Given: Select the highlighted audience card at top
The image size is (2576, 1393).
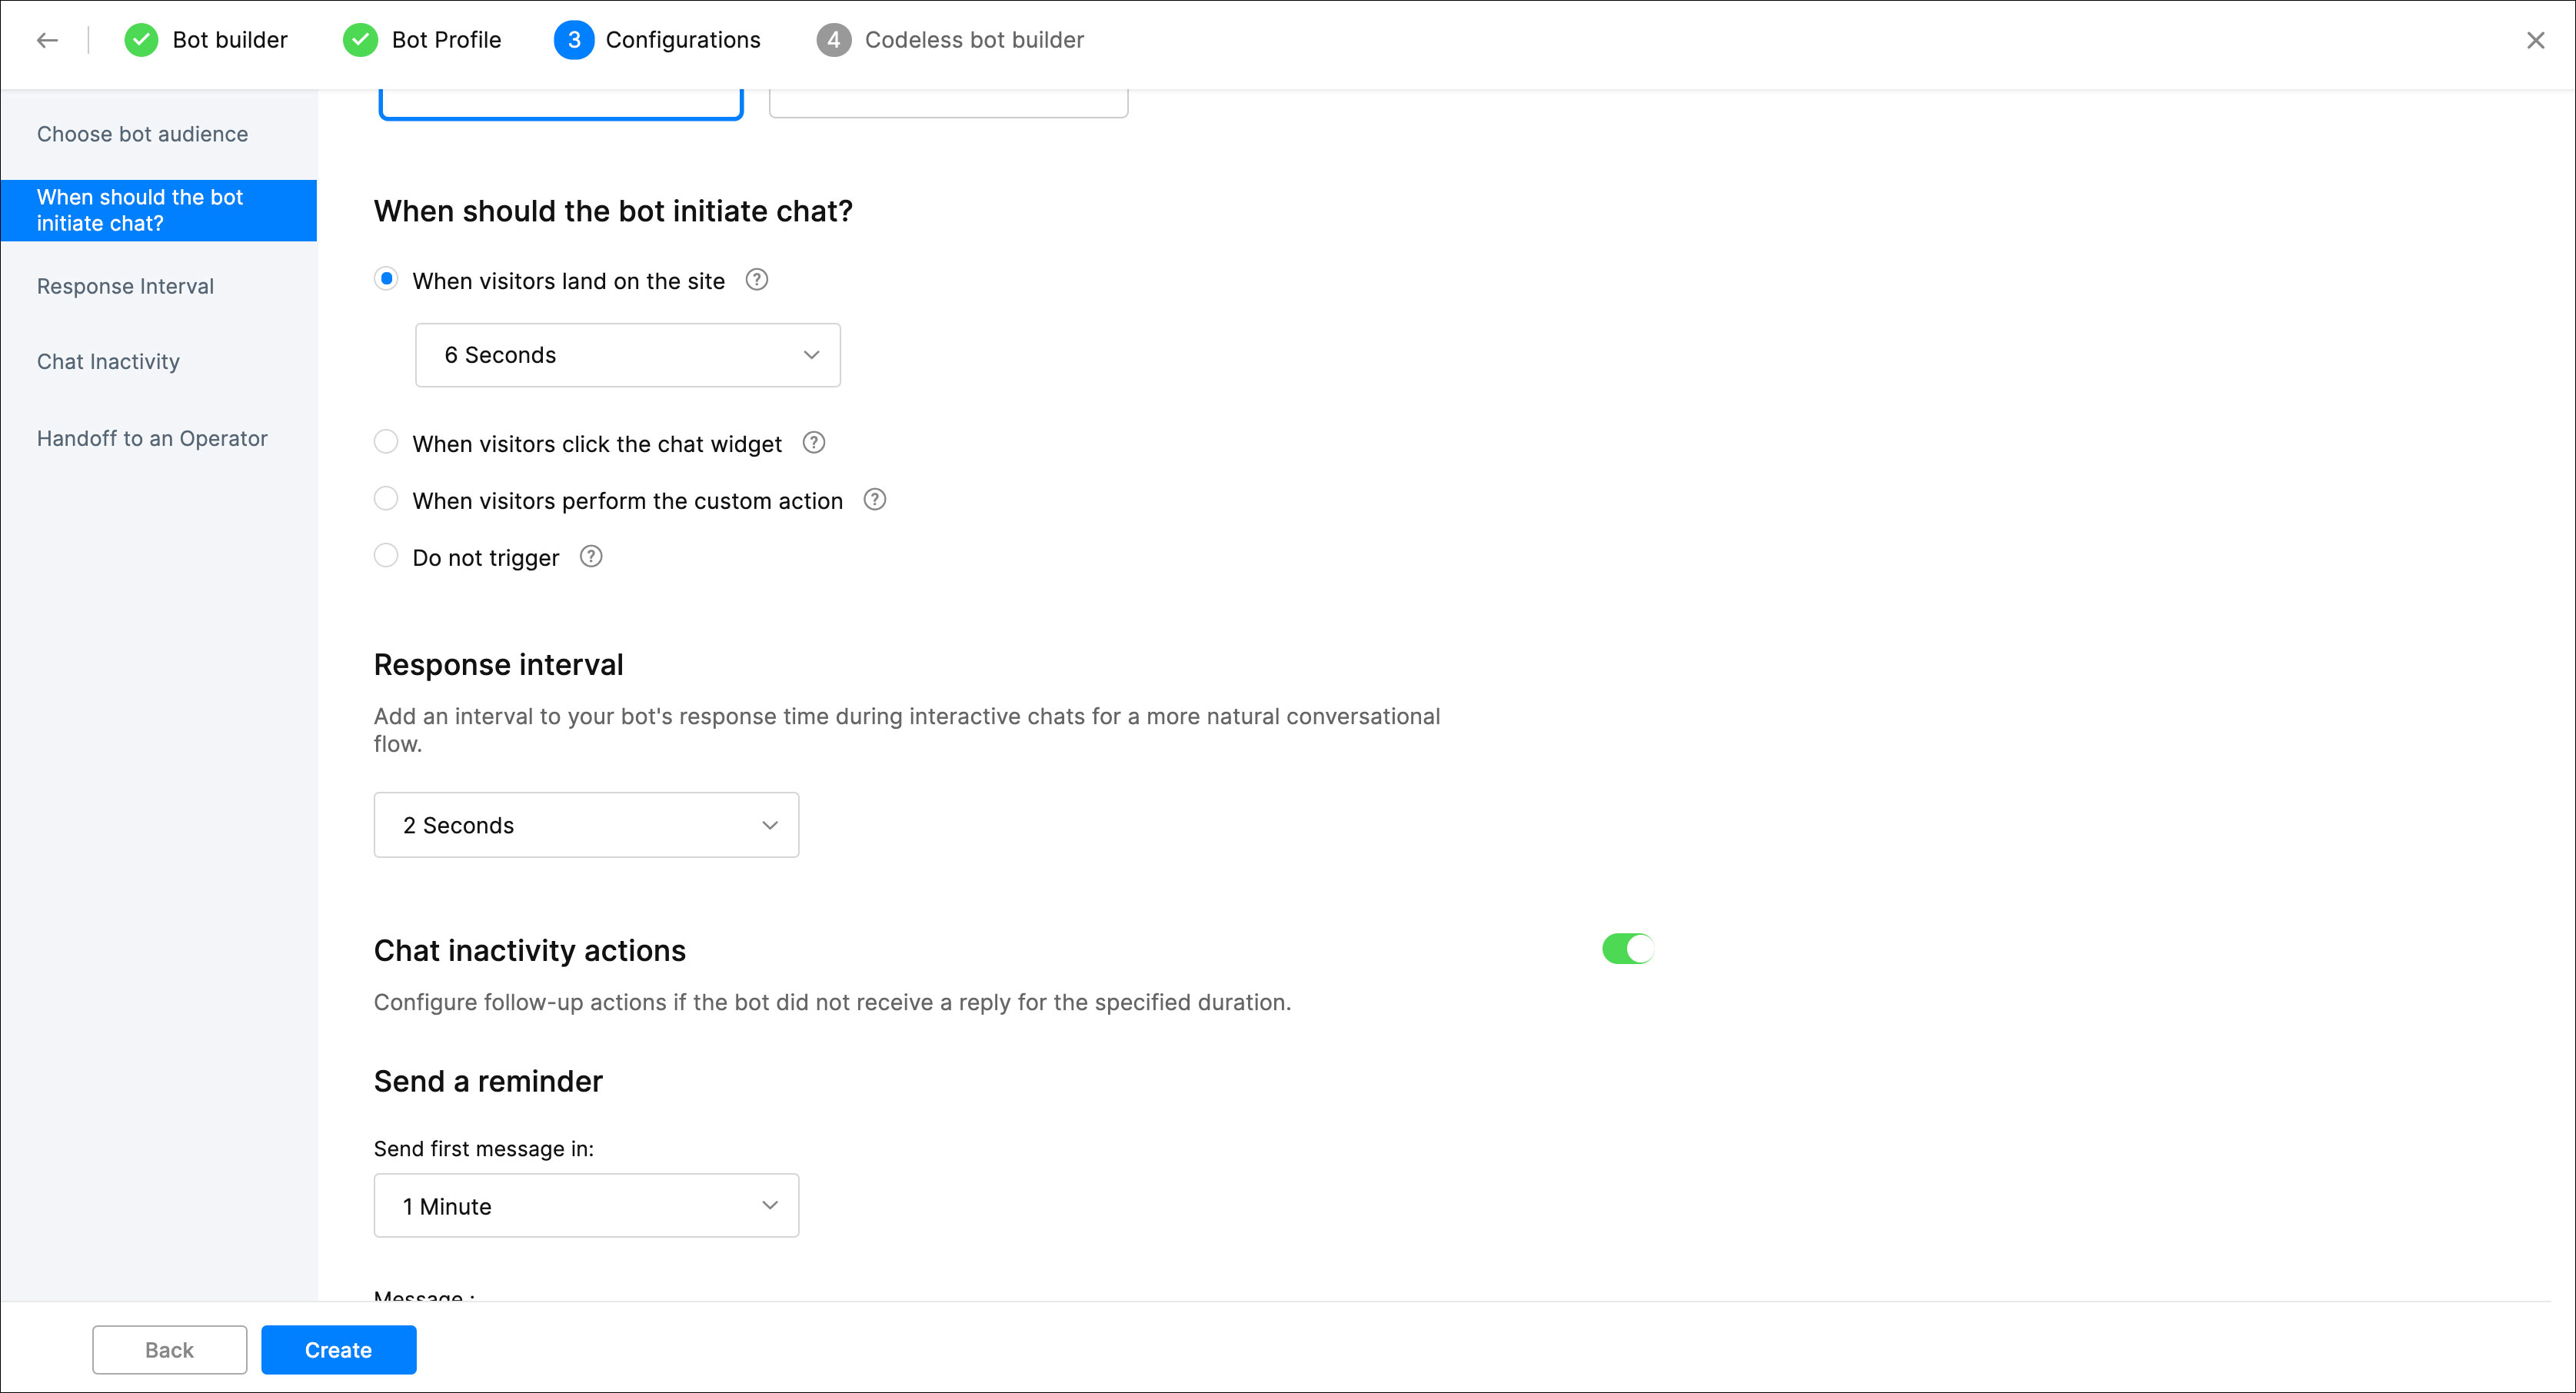Looking at the screenshot, I should point(561,104).
